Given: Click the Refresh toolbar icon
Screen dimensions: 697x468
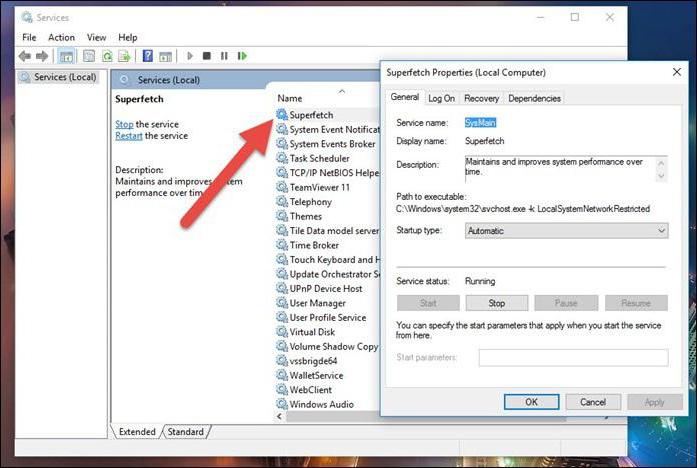Looking at the screenshot, I should coord(106,56).
